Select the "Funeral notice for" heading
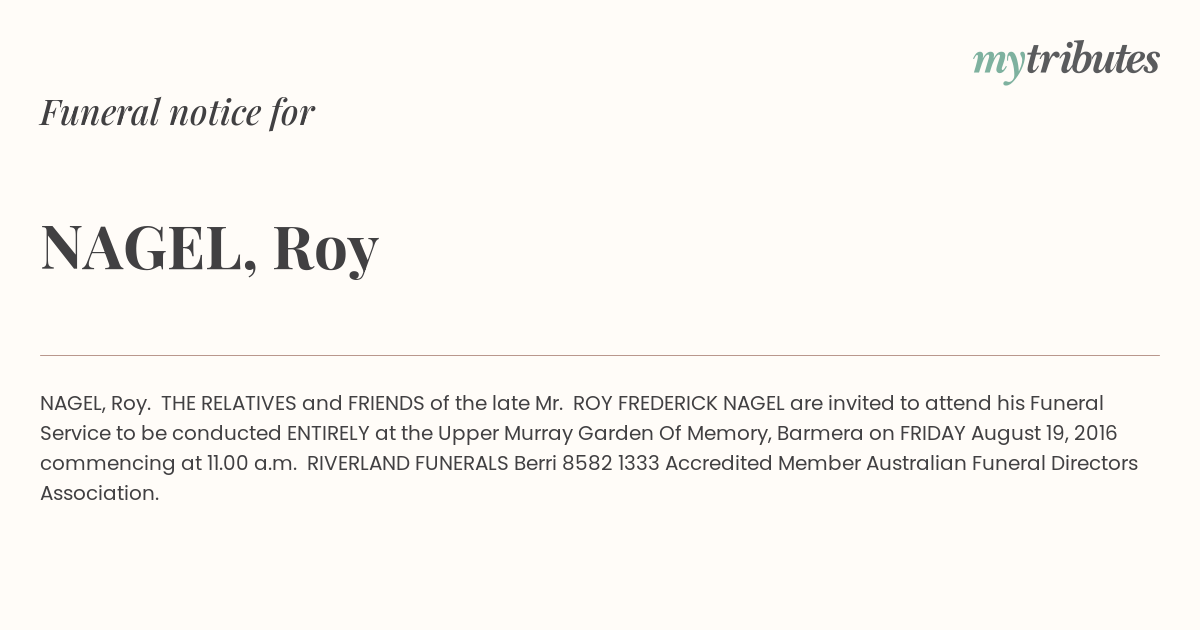This screenshot has height=630, width=1200. (x=177, y=112)
